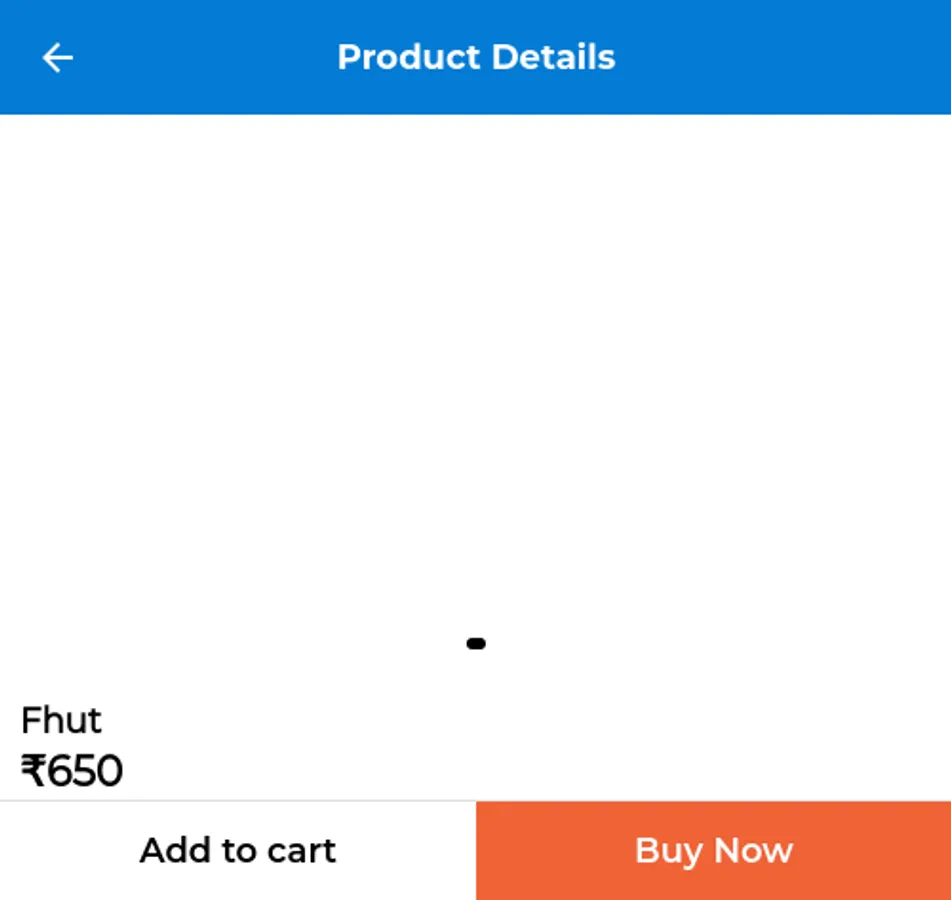Add the Fhut product to cart
The height and width of the screenshot is (900, 951).
click(238, 850)
